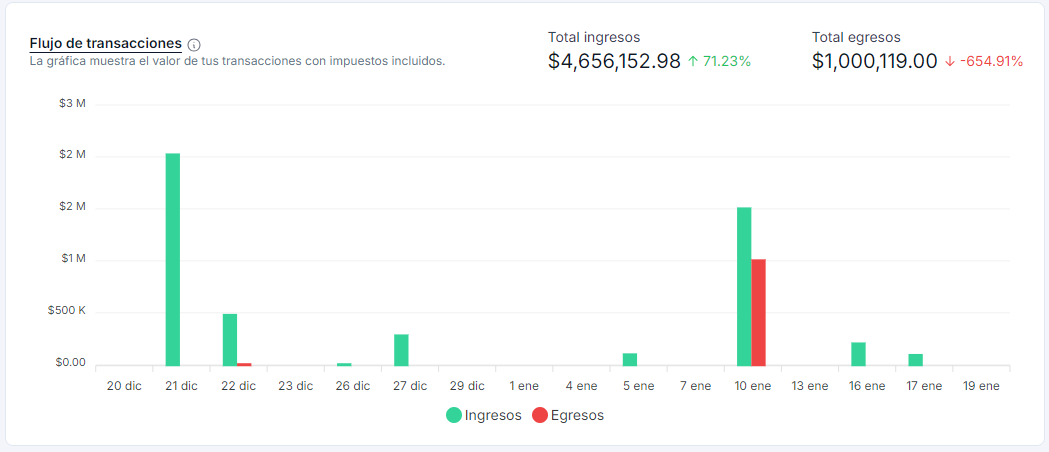The width and height of the screenshot is (1049, 452).
Task: Click the tall green bar for 21 dic
Action: tap(173, 259)
